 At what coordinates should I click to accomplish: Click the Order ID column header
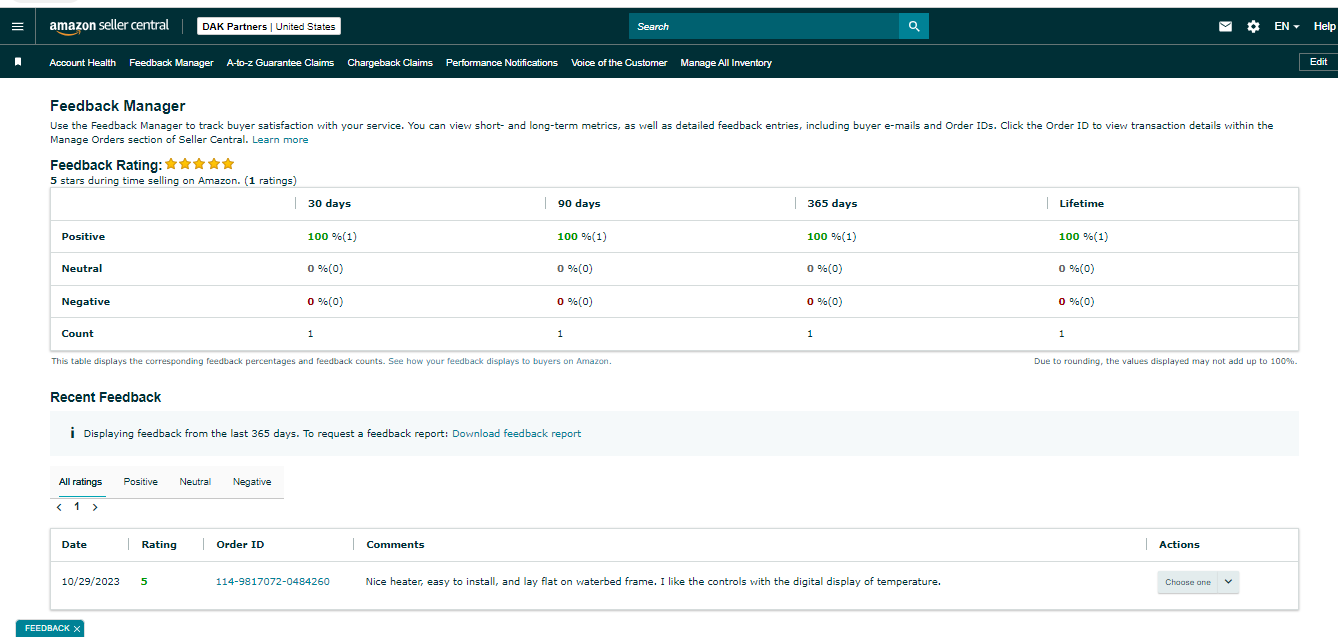coord(240,545)
